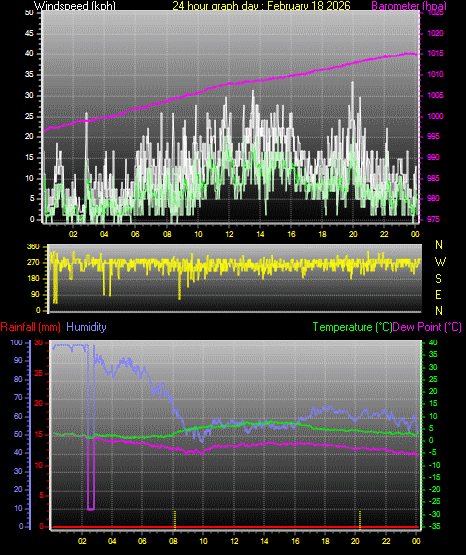Click the magenta "Dew Point (°C)" legend label
The image size is (466, 555).
pos(427,327)
